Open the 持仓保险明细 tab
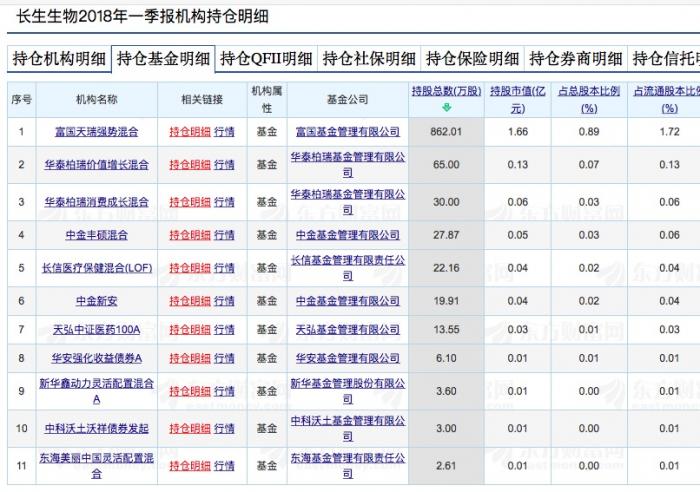This screenshot has height=492, width=700. click(x=472, y=59)
